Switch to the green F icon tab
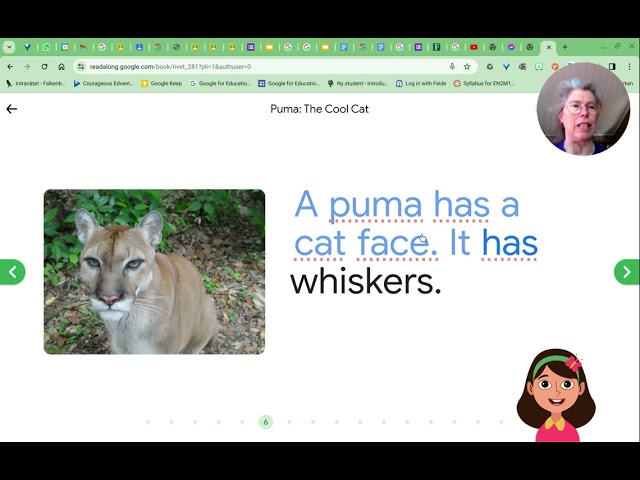The image size is (640, 480). pyautogui.click(x=436, y=47)
